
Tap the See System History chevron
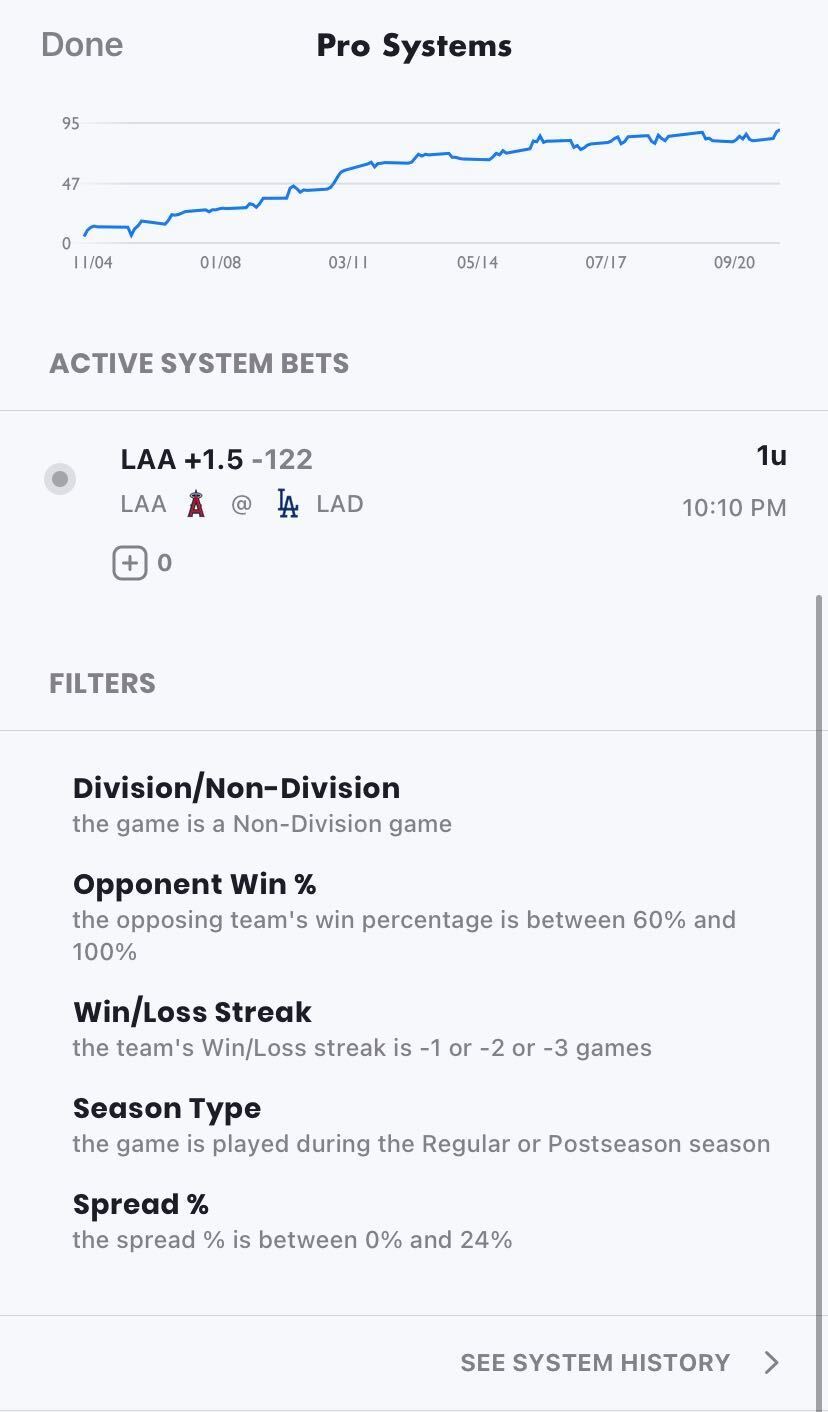[771, 1363]
